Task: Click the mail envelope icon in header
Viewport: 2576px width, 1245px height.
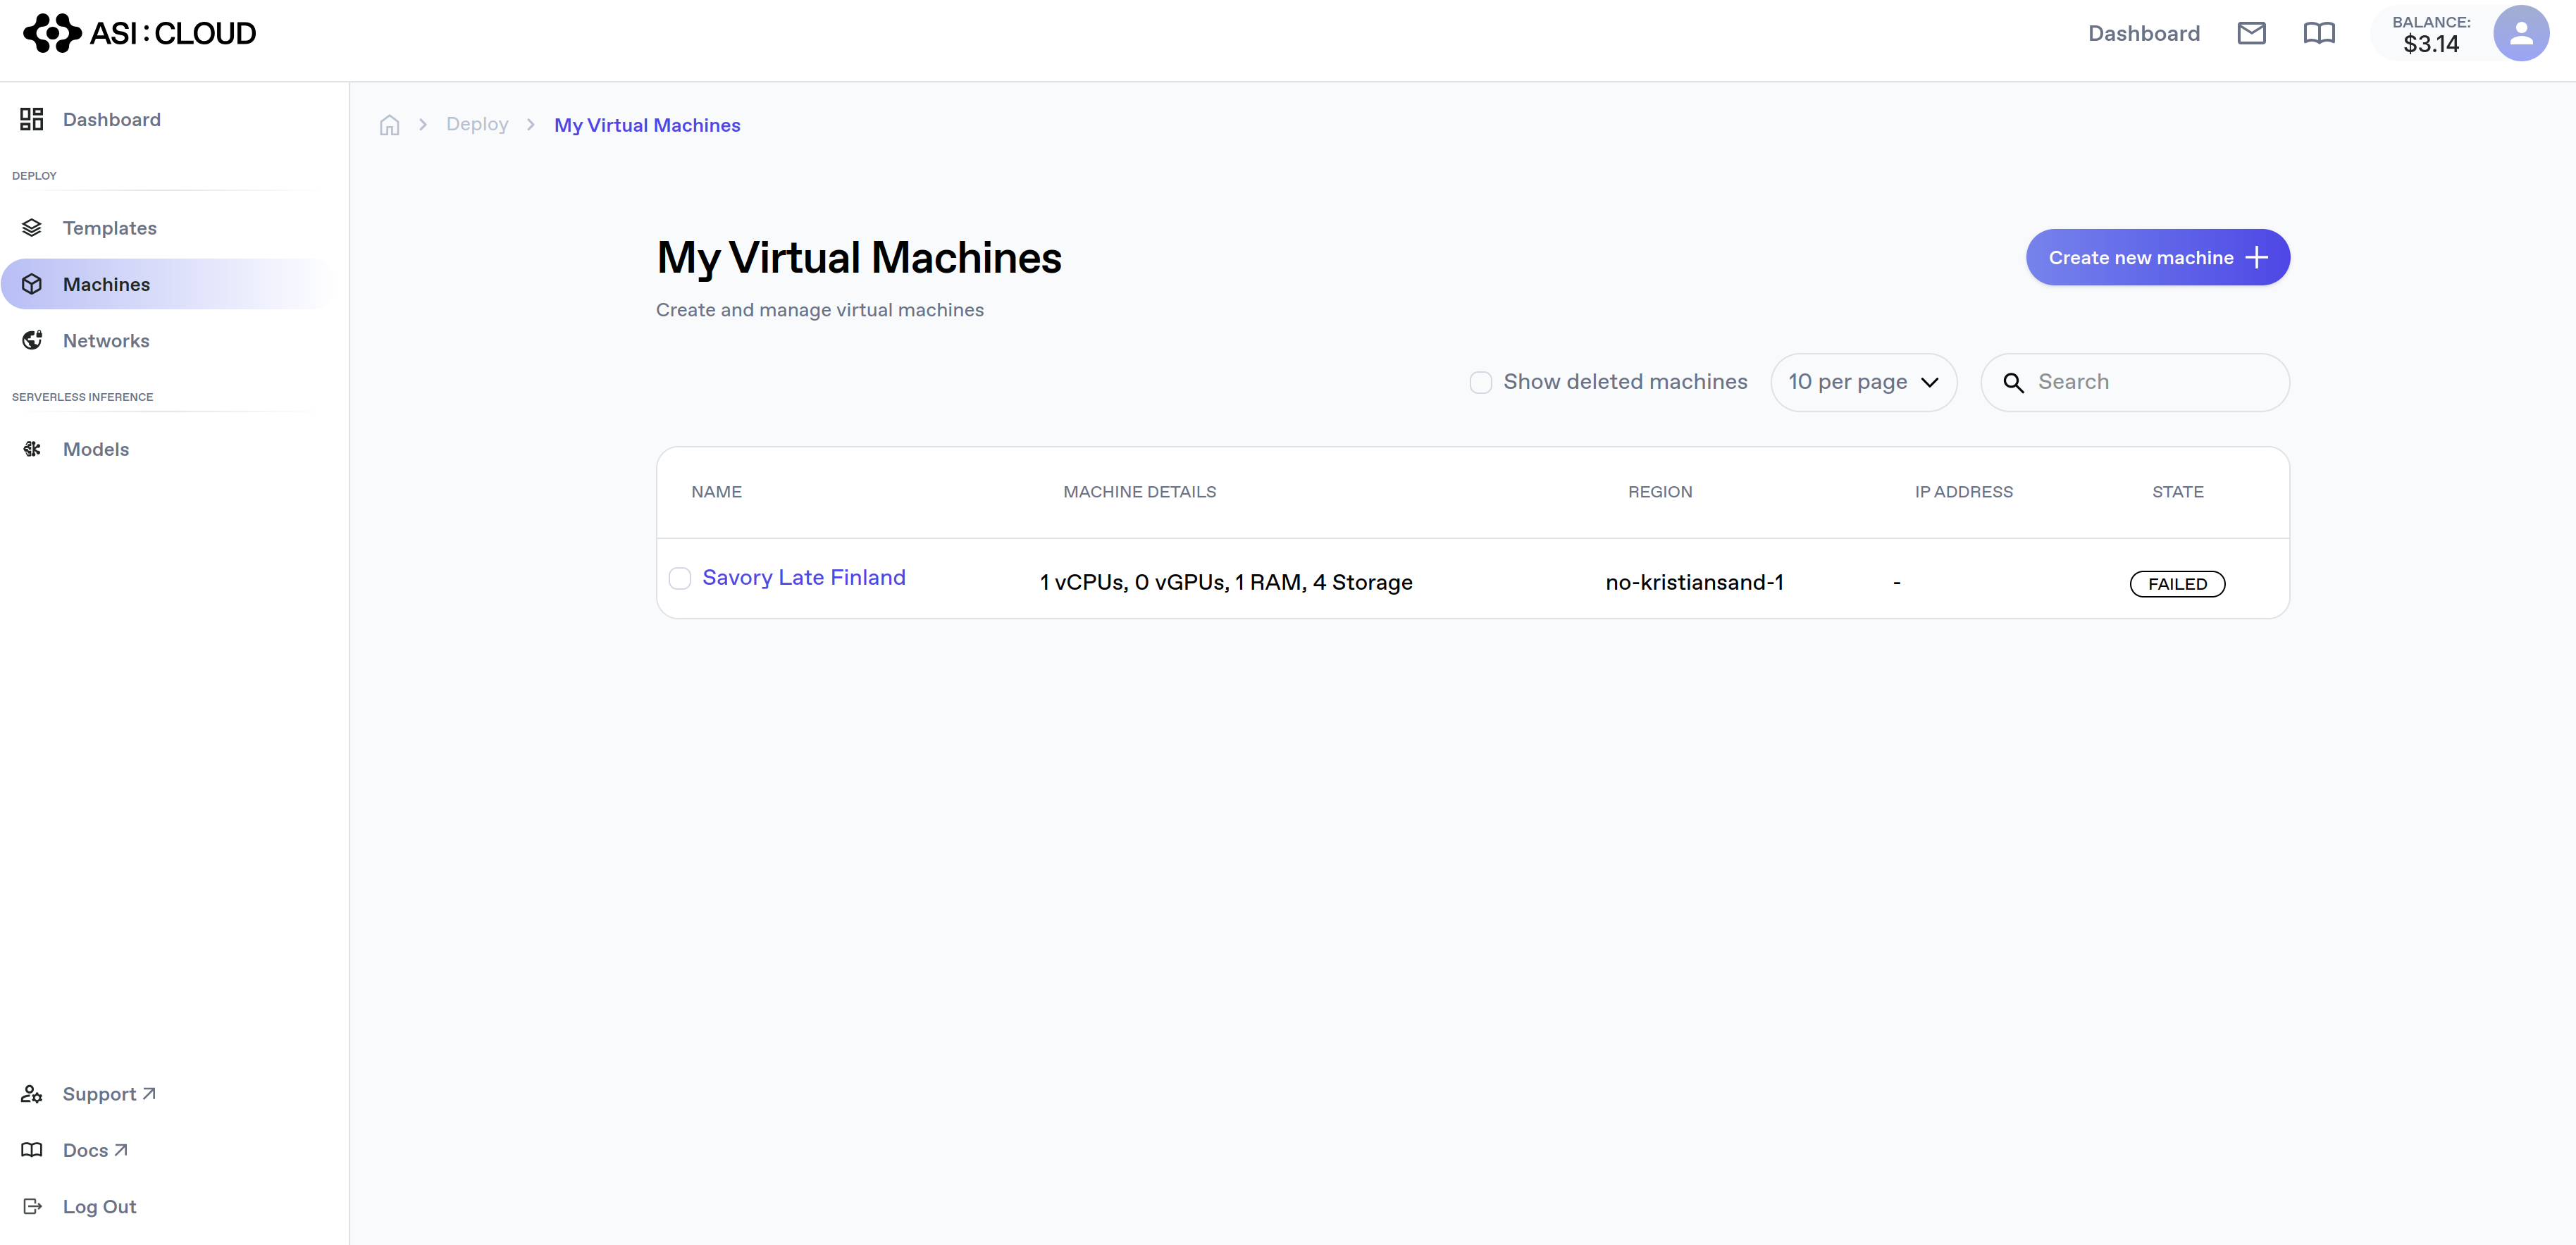Action: [2251, 33]
